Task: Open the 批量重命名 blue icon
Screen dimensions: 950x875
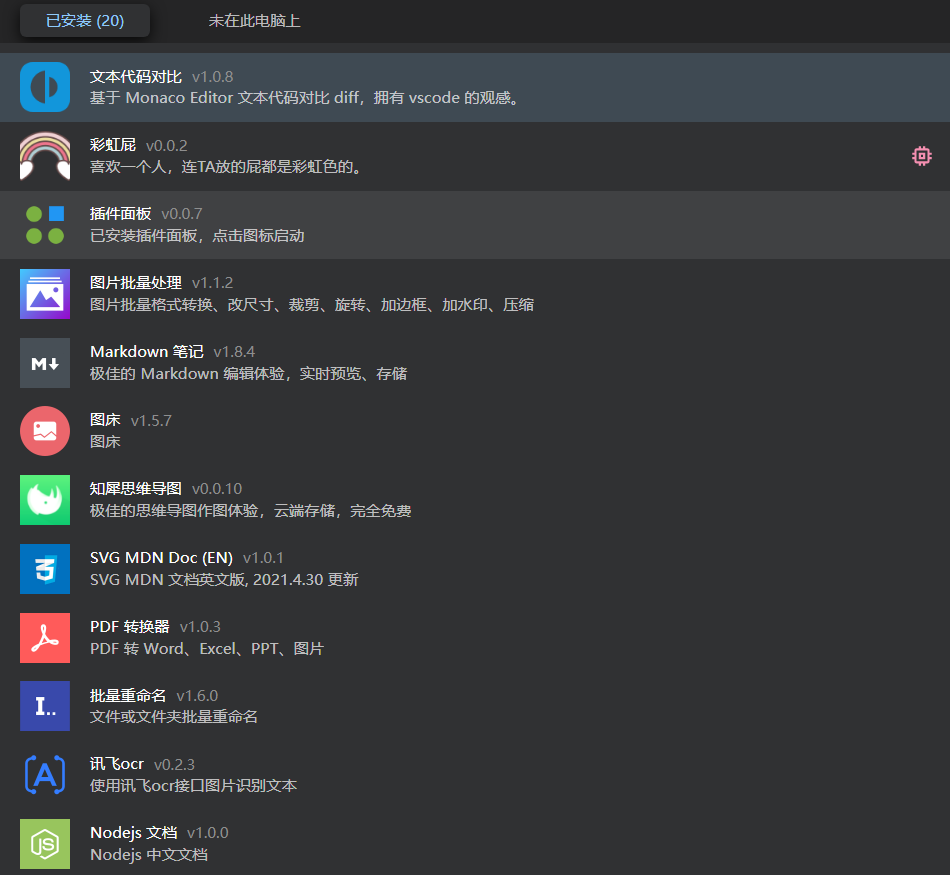Action: 45,706
